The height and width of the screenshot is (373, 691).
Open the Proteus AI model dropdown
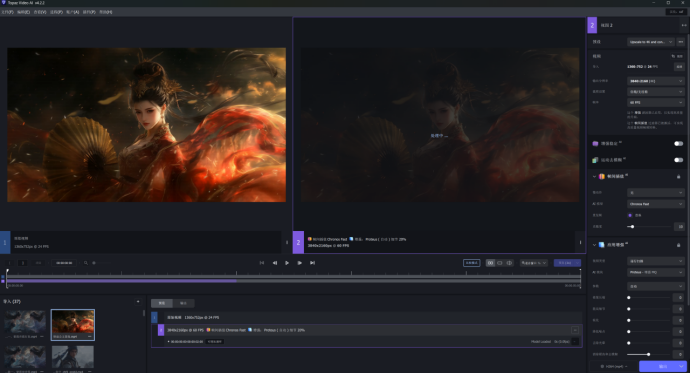coord(656,272)
